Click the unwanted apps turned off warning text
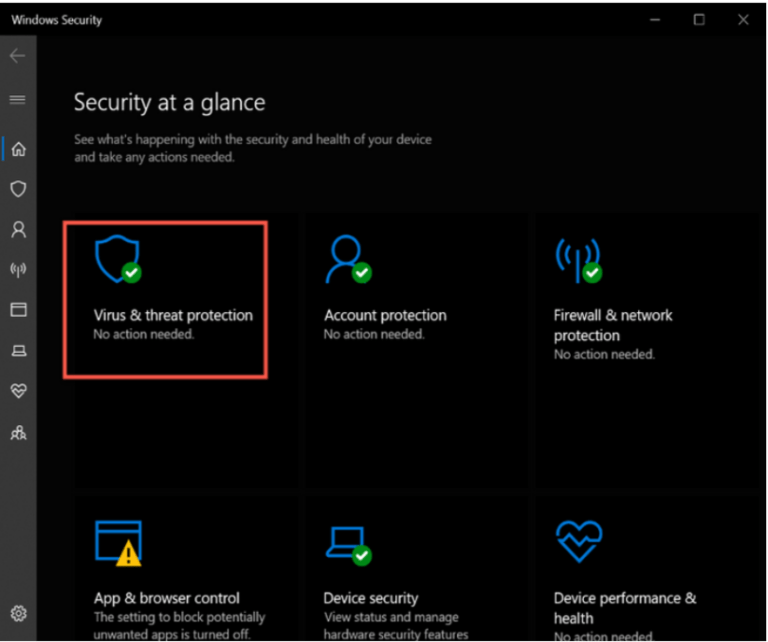The width and height of the screenshot is (768, 642). 179,625
